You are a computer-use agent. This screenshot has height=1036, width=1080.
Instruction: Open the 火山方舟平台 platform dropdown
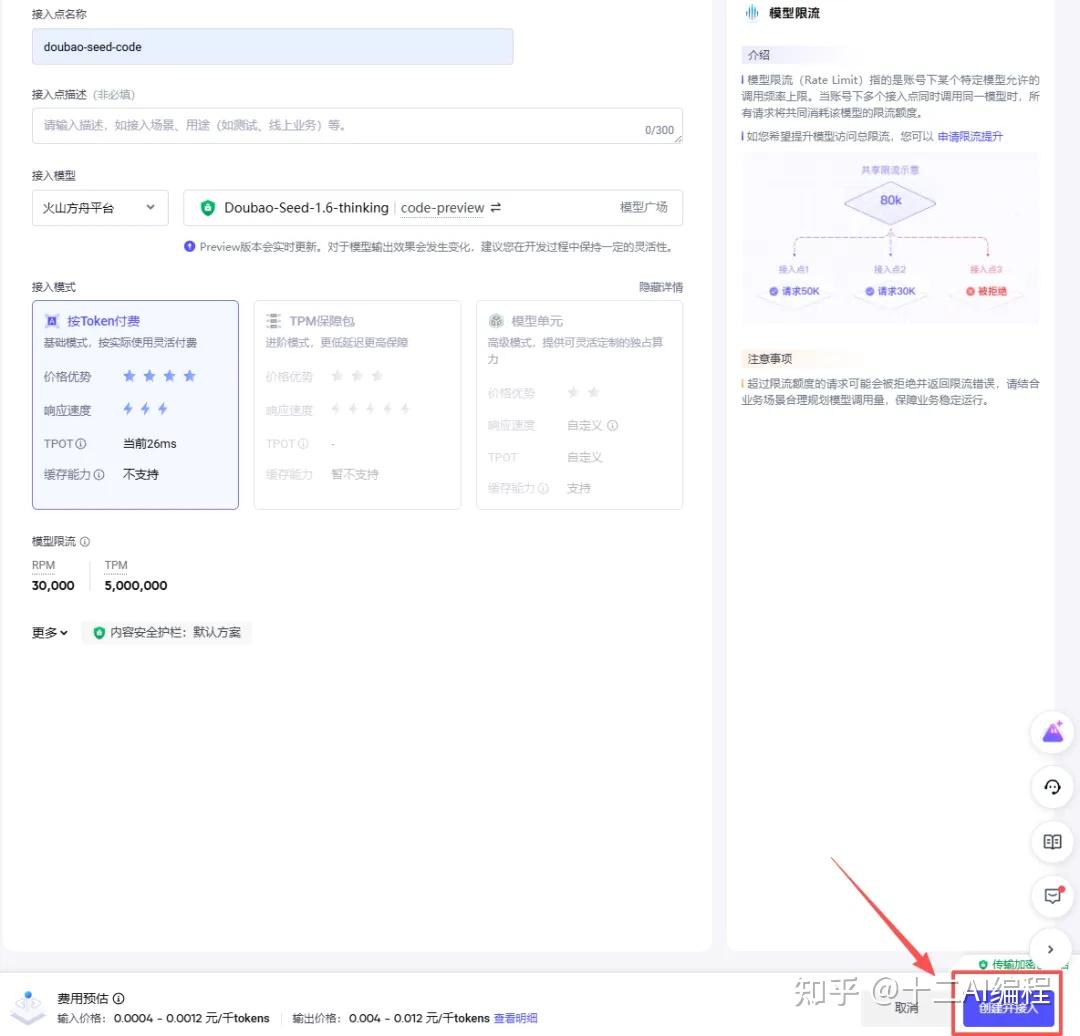pyautogui.click(x=100, y=207)
